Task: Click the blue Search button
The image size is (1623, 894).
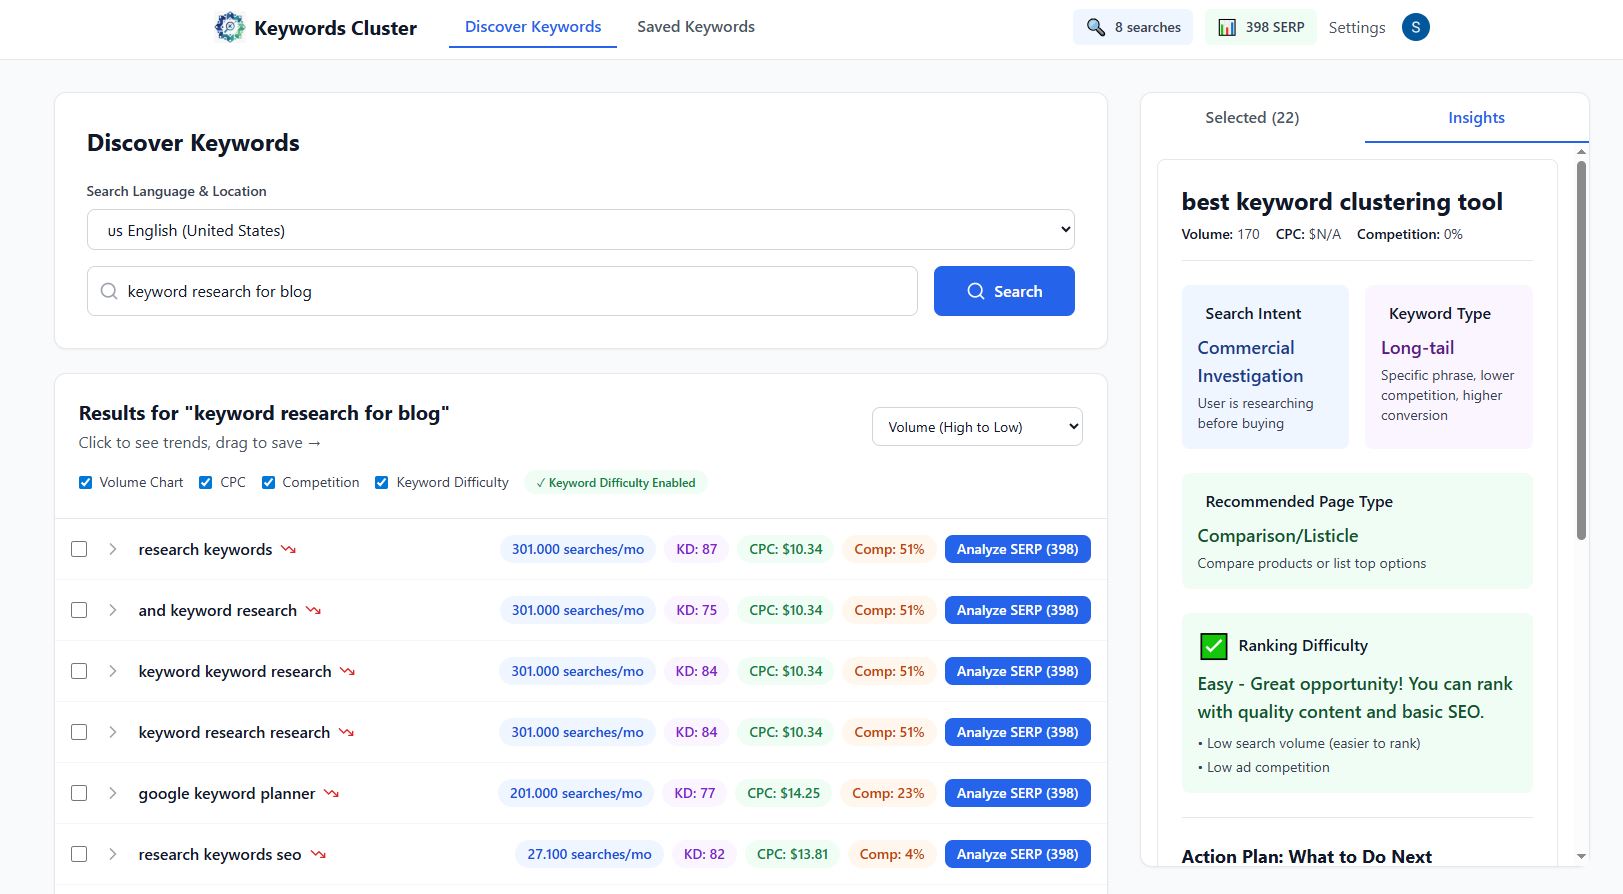Action: [x=1004, y=291]
